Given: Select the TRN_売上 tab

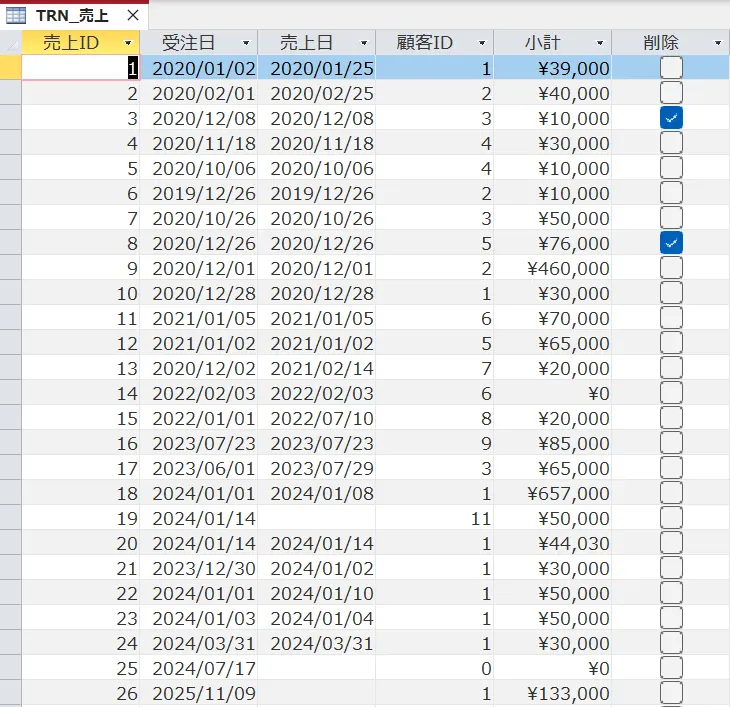Looking at the screenshot, I should [x=72, y=16].
